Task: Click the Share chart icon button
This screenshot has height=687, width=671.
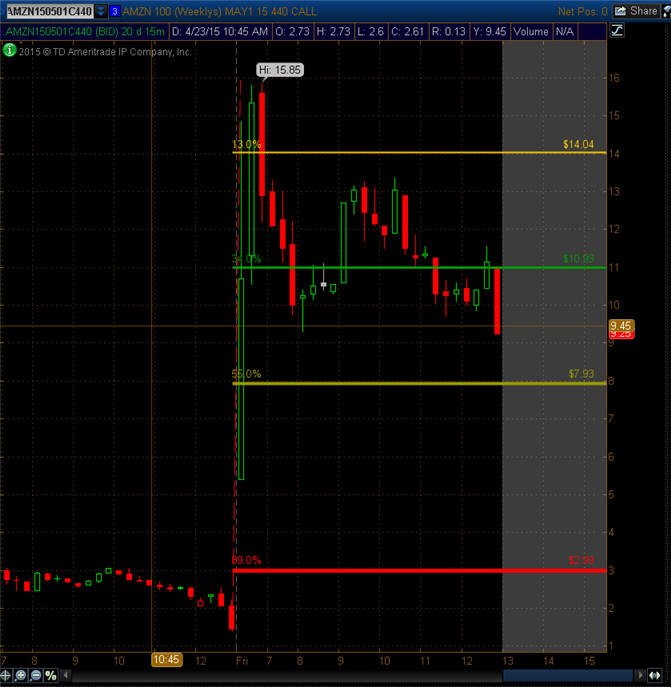Action: click(636, 11)
